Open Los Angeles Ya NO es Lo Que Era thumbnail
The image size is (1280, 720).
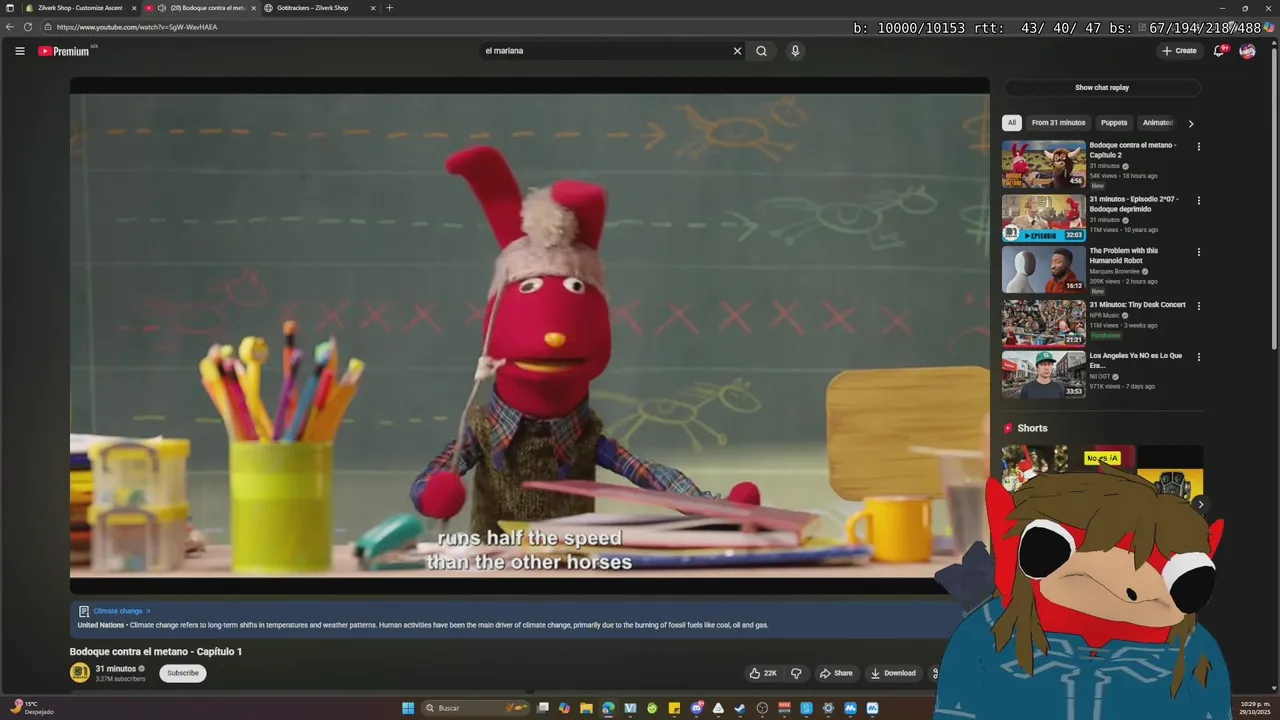tap(1044, 374)
